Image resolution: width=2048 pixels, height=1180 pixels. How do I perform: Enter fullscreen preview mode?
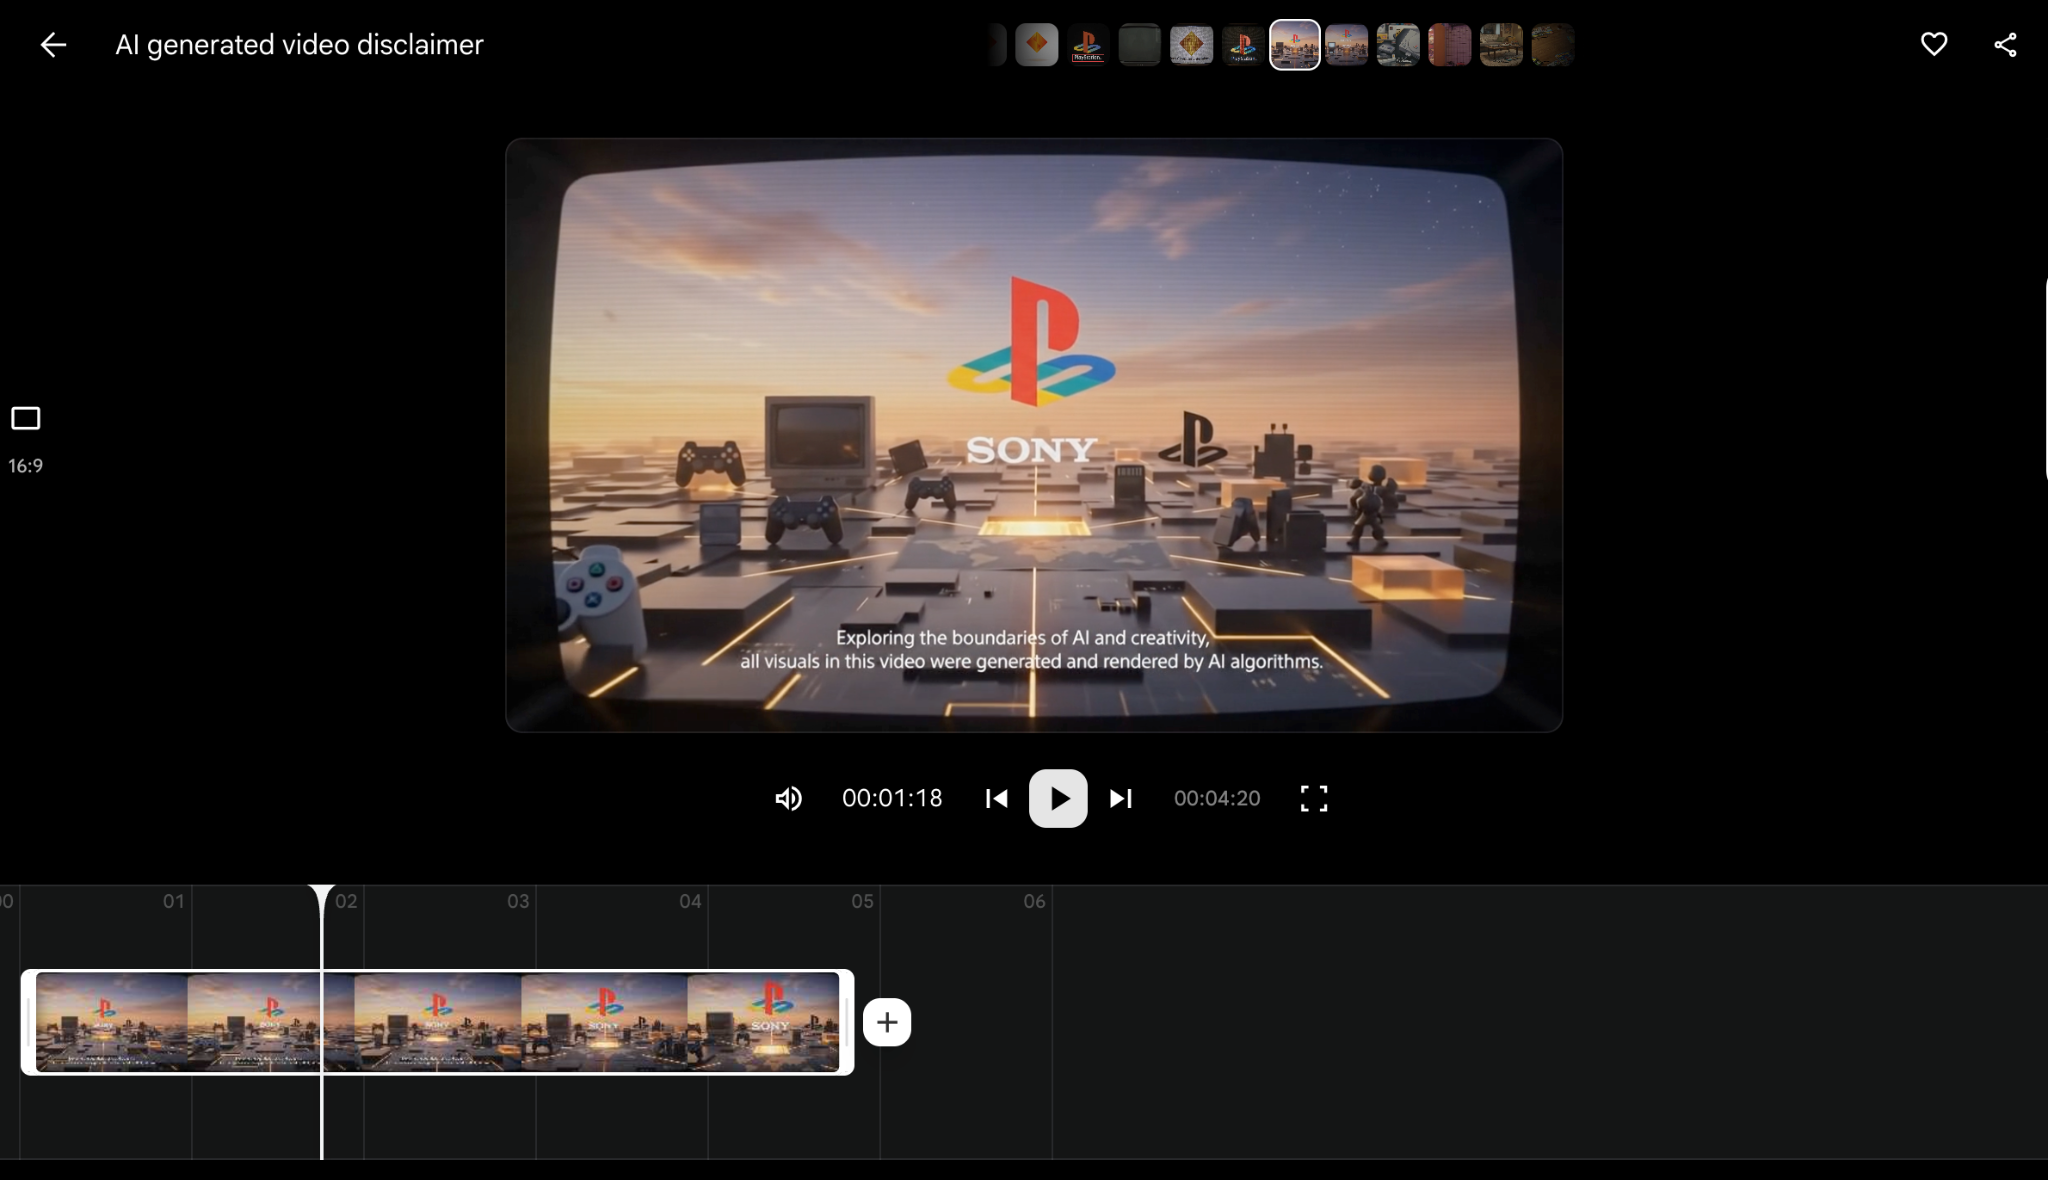click(1314, 798)
